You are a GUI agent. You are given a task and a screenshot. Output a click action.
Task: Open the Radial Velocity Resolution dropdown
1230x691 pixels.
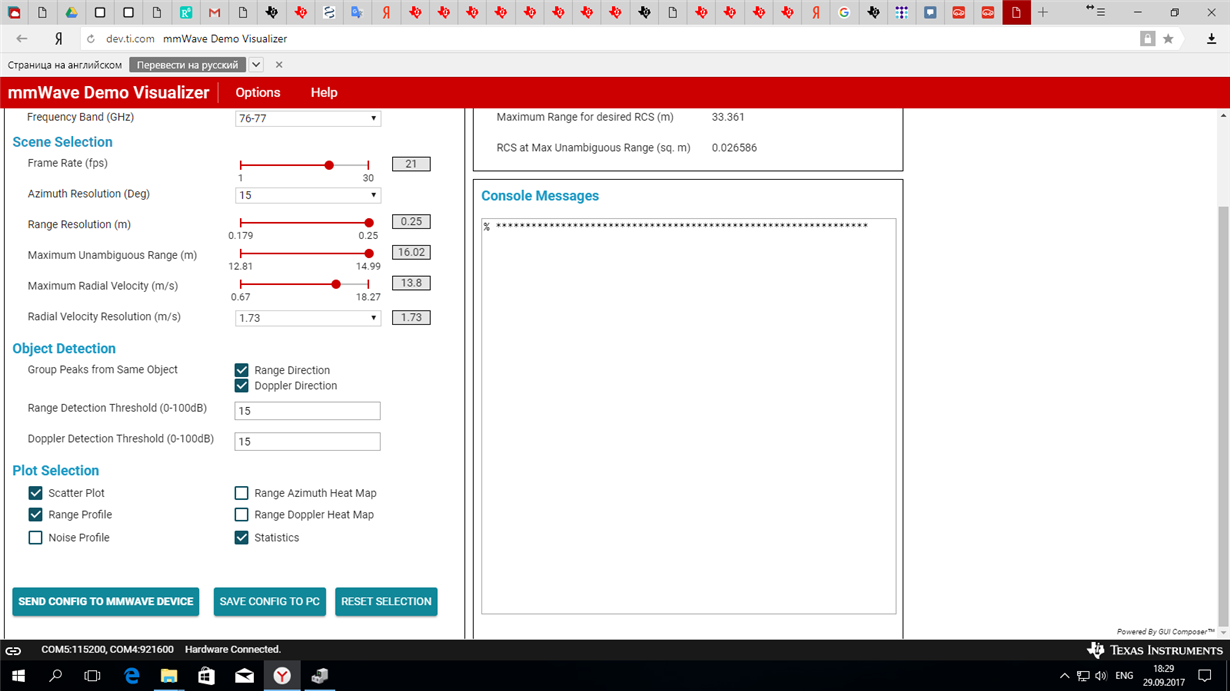(x=308, y=318)
